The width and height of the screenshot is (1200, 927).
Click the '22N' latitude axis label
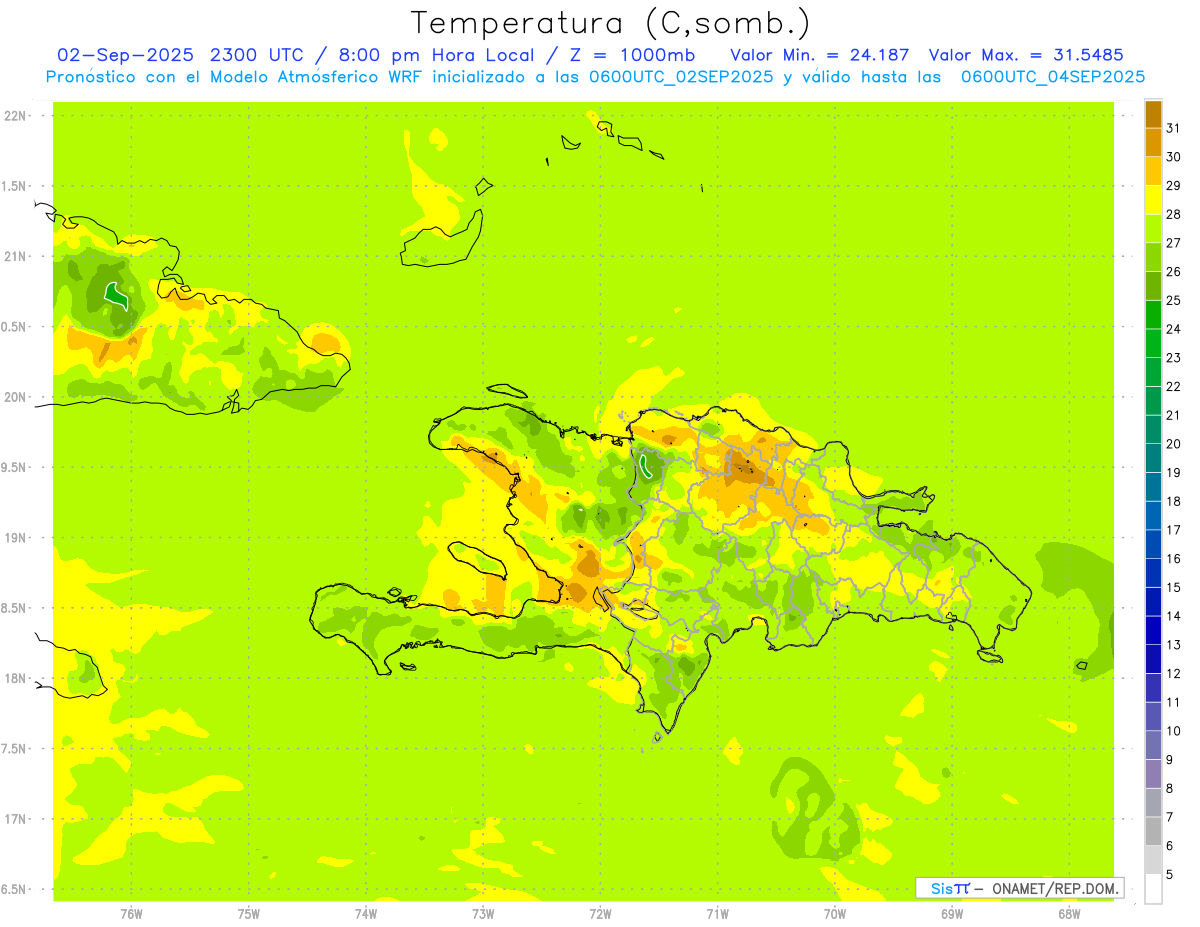coord(15,116)
